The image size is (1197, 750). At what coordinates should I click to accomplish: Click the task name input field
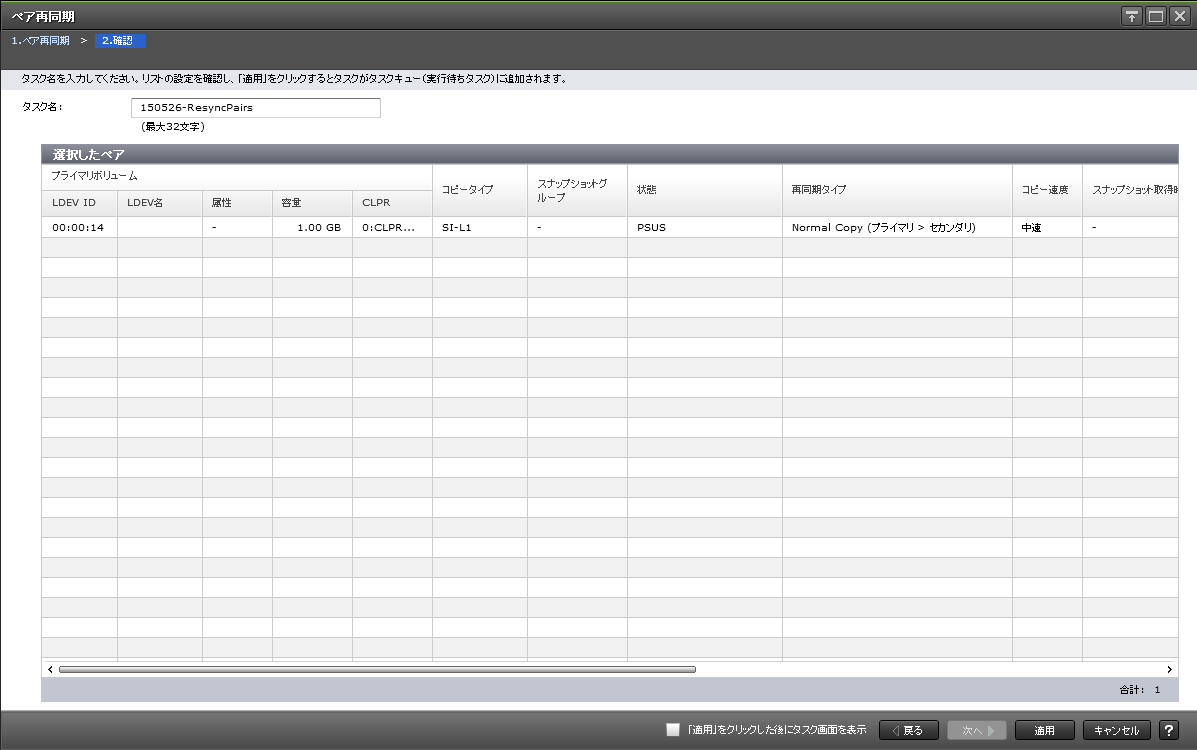(255, 108)
